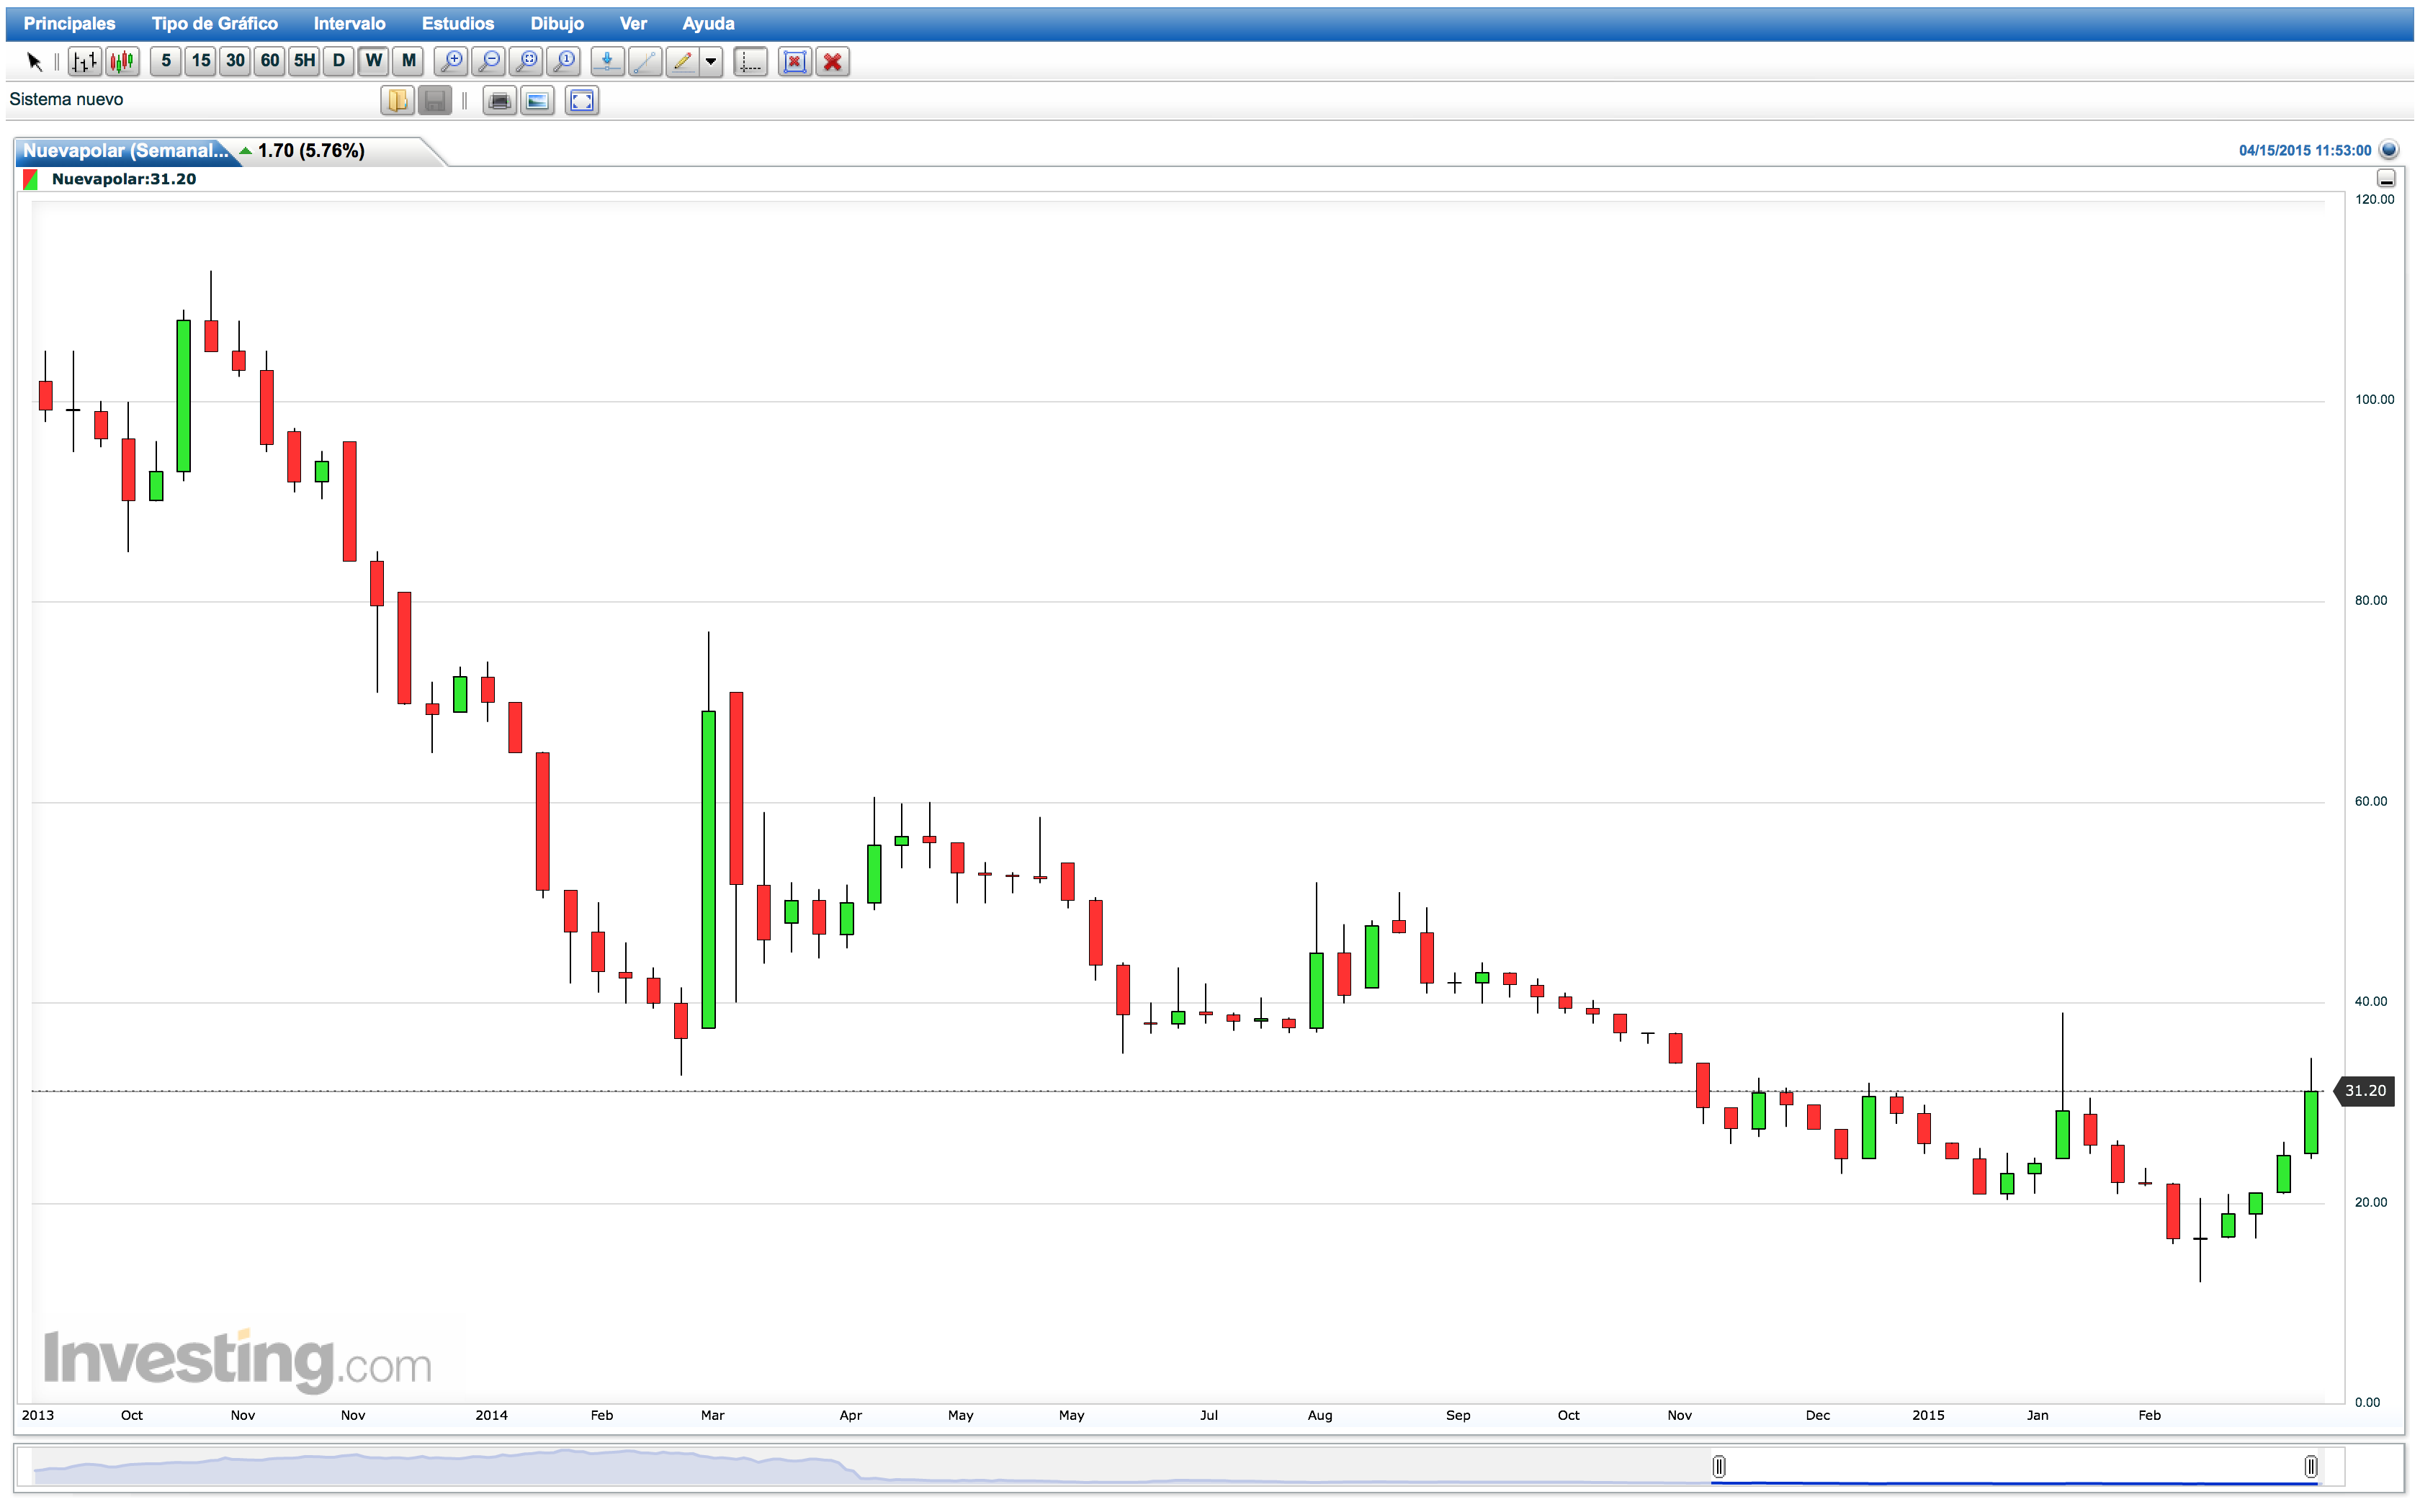The height and width of the screenshot is (1512, 2420).
Task: Set interval to 5 minutes
Action: point(166,61)
